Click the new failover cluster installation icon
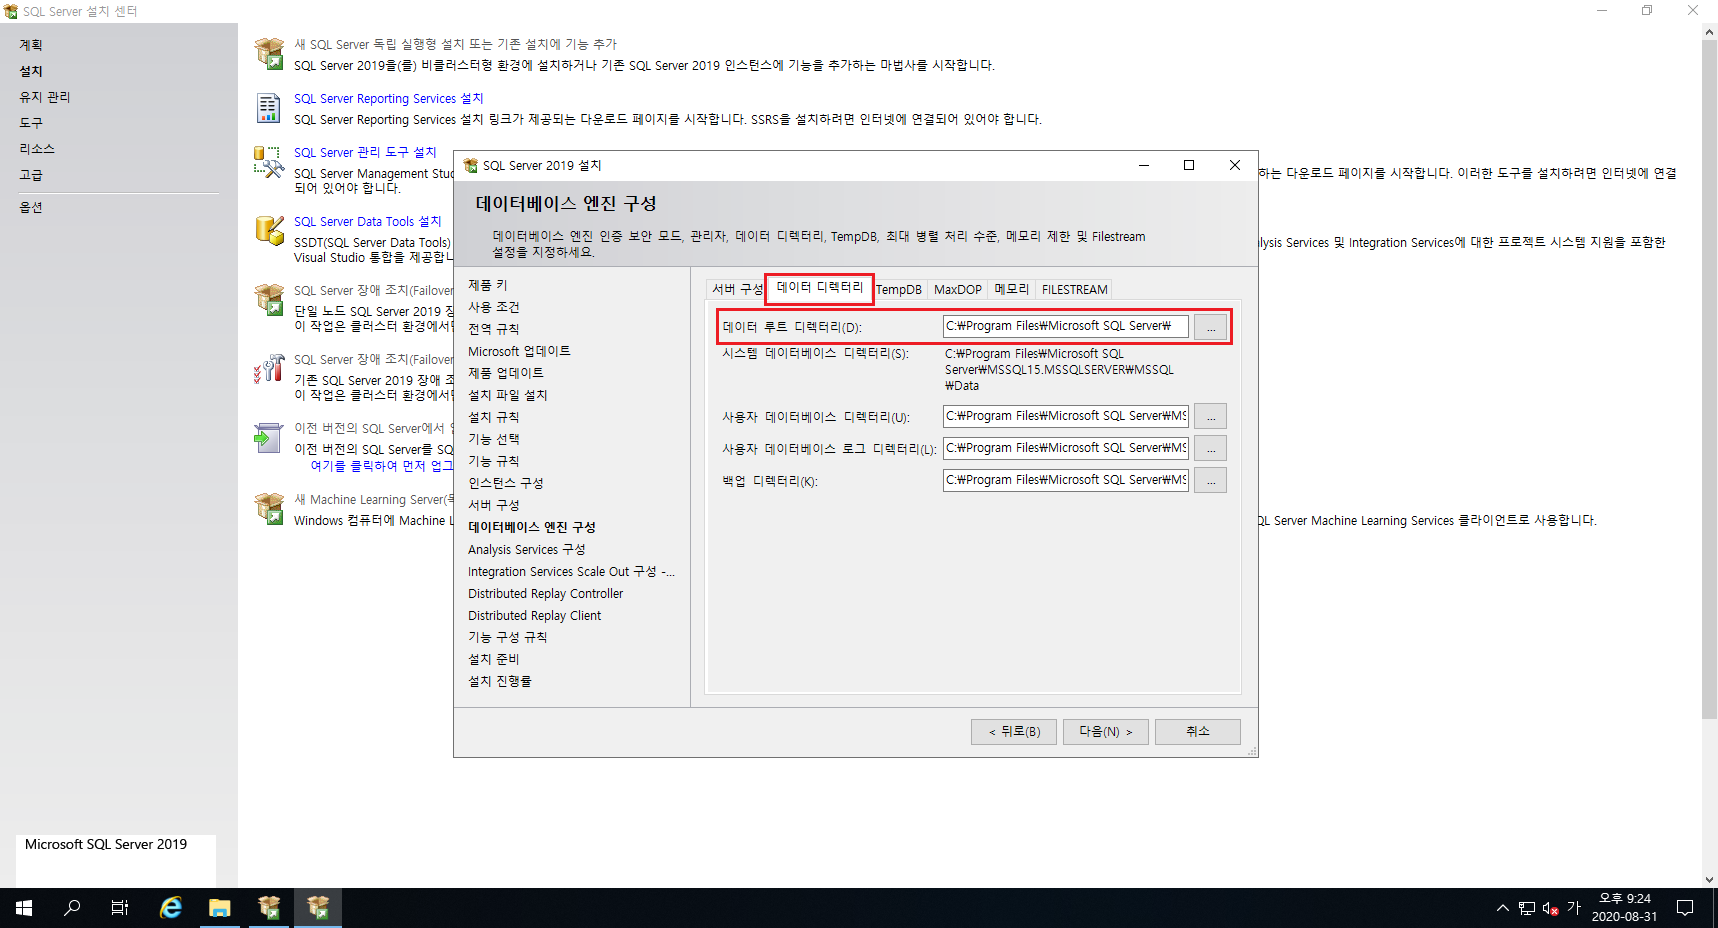1718x928 pixels. (269, 299)
